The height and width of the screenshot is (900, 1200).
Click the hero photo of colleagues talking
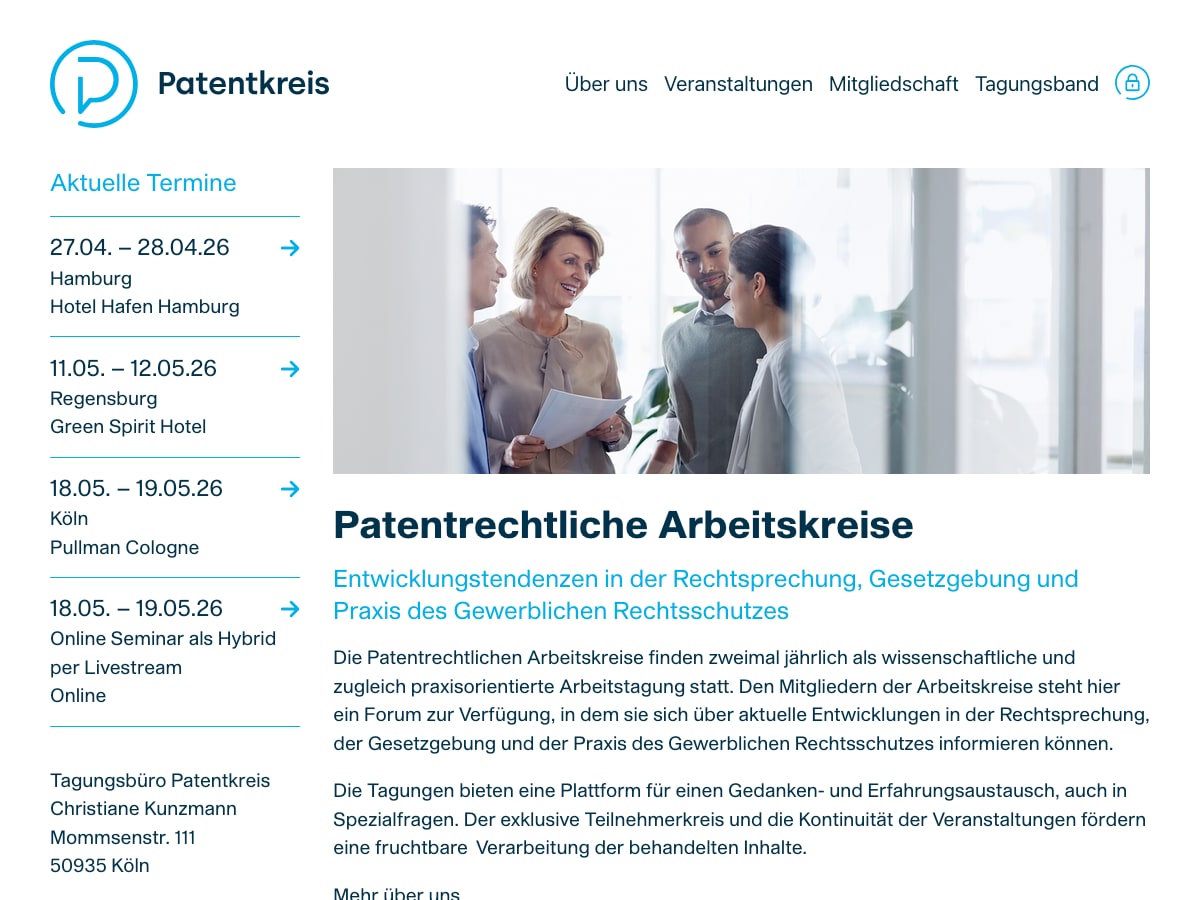(741, 321)
